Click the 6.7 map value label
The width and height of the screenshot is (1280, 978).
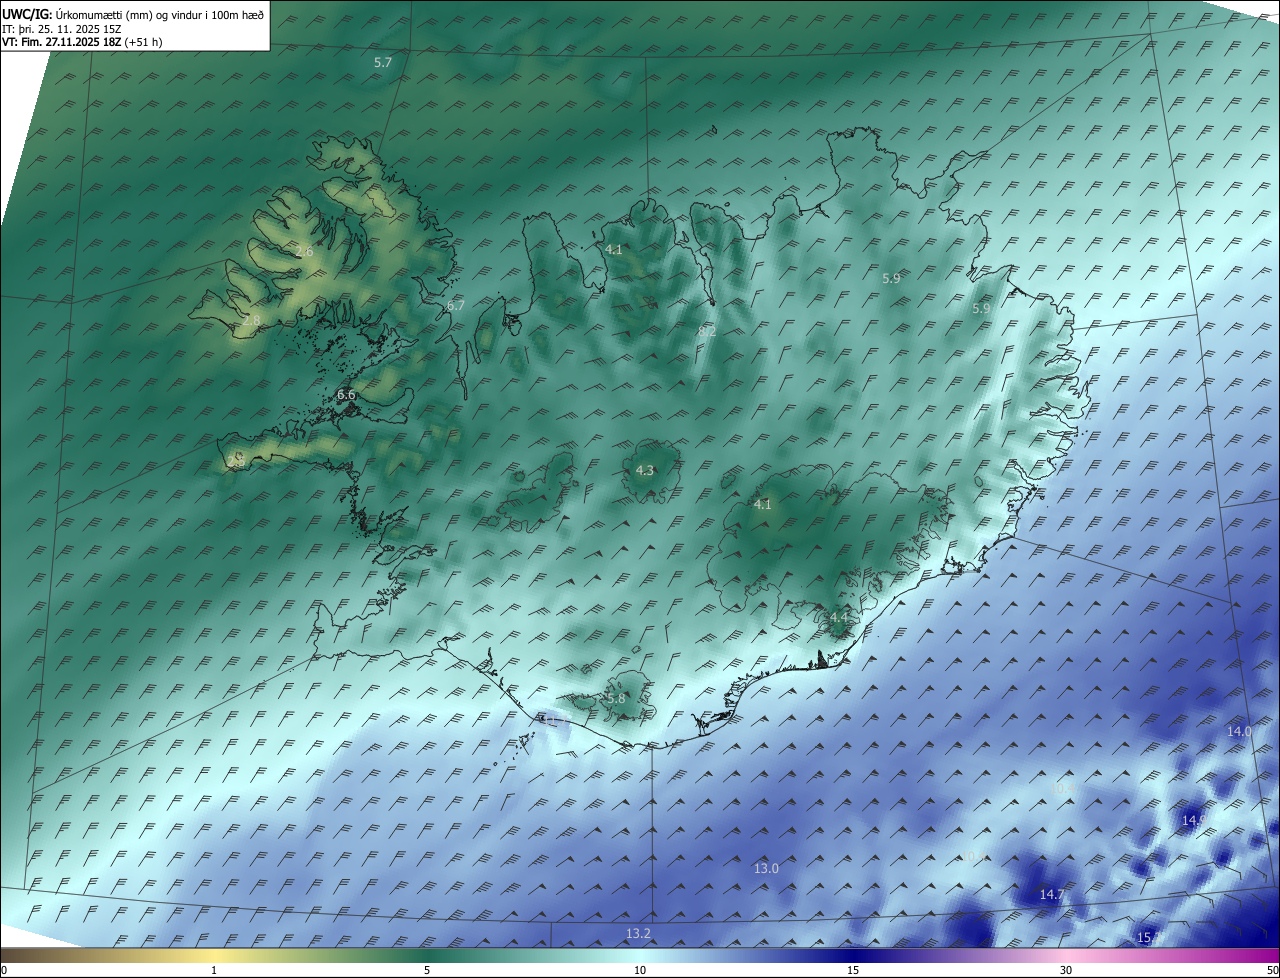pyautogui.click(x=456, y=306)
